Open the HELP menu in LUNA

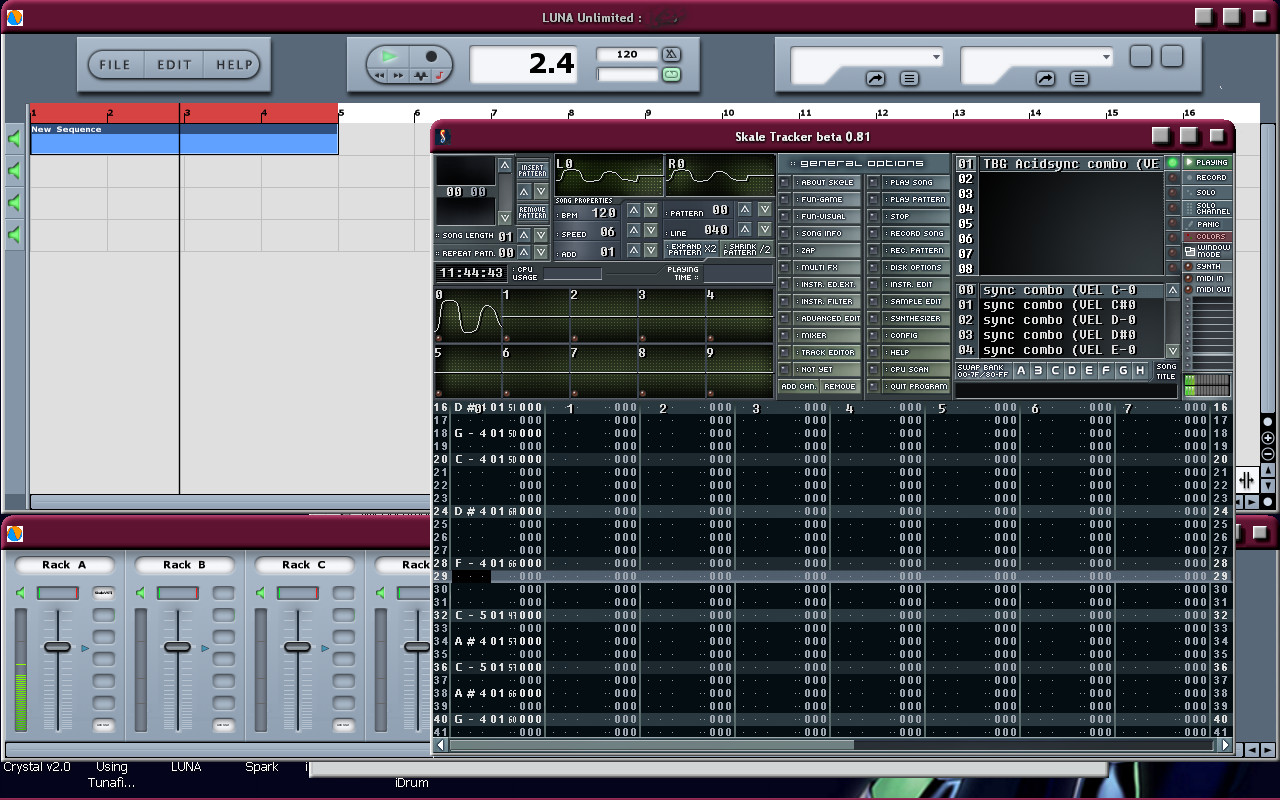coord(234,65)
